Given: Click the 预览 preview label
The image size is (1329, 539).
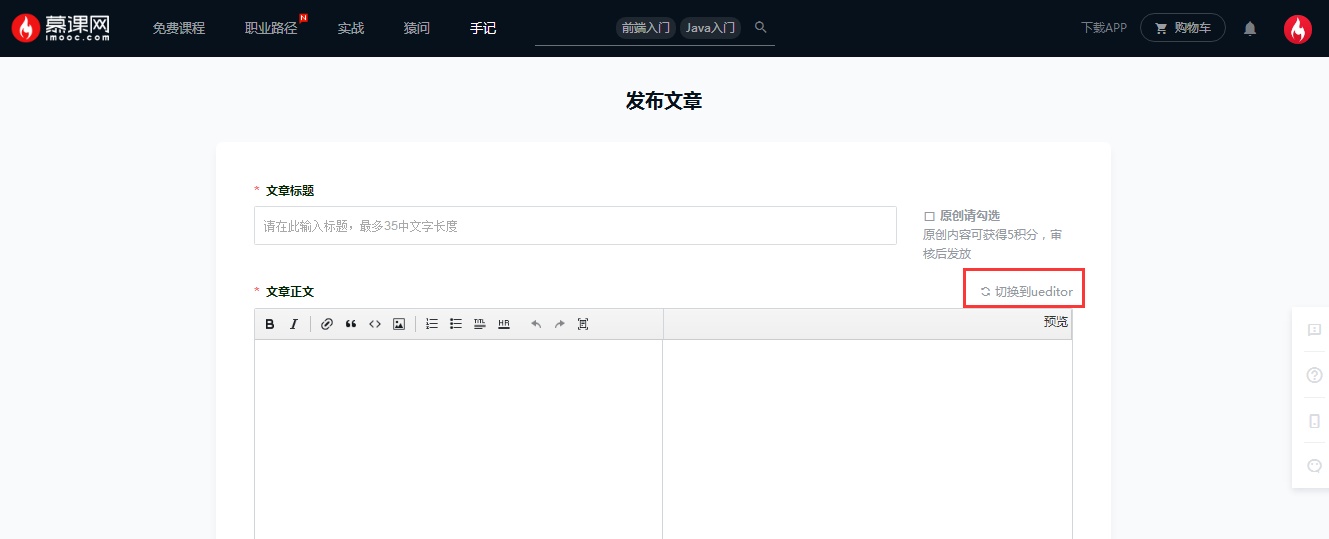Looking at the screenshot, I should coord(1056,322).
